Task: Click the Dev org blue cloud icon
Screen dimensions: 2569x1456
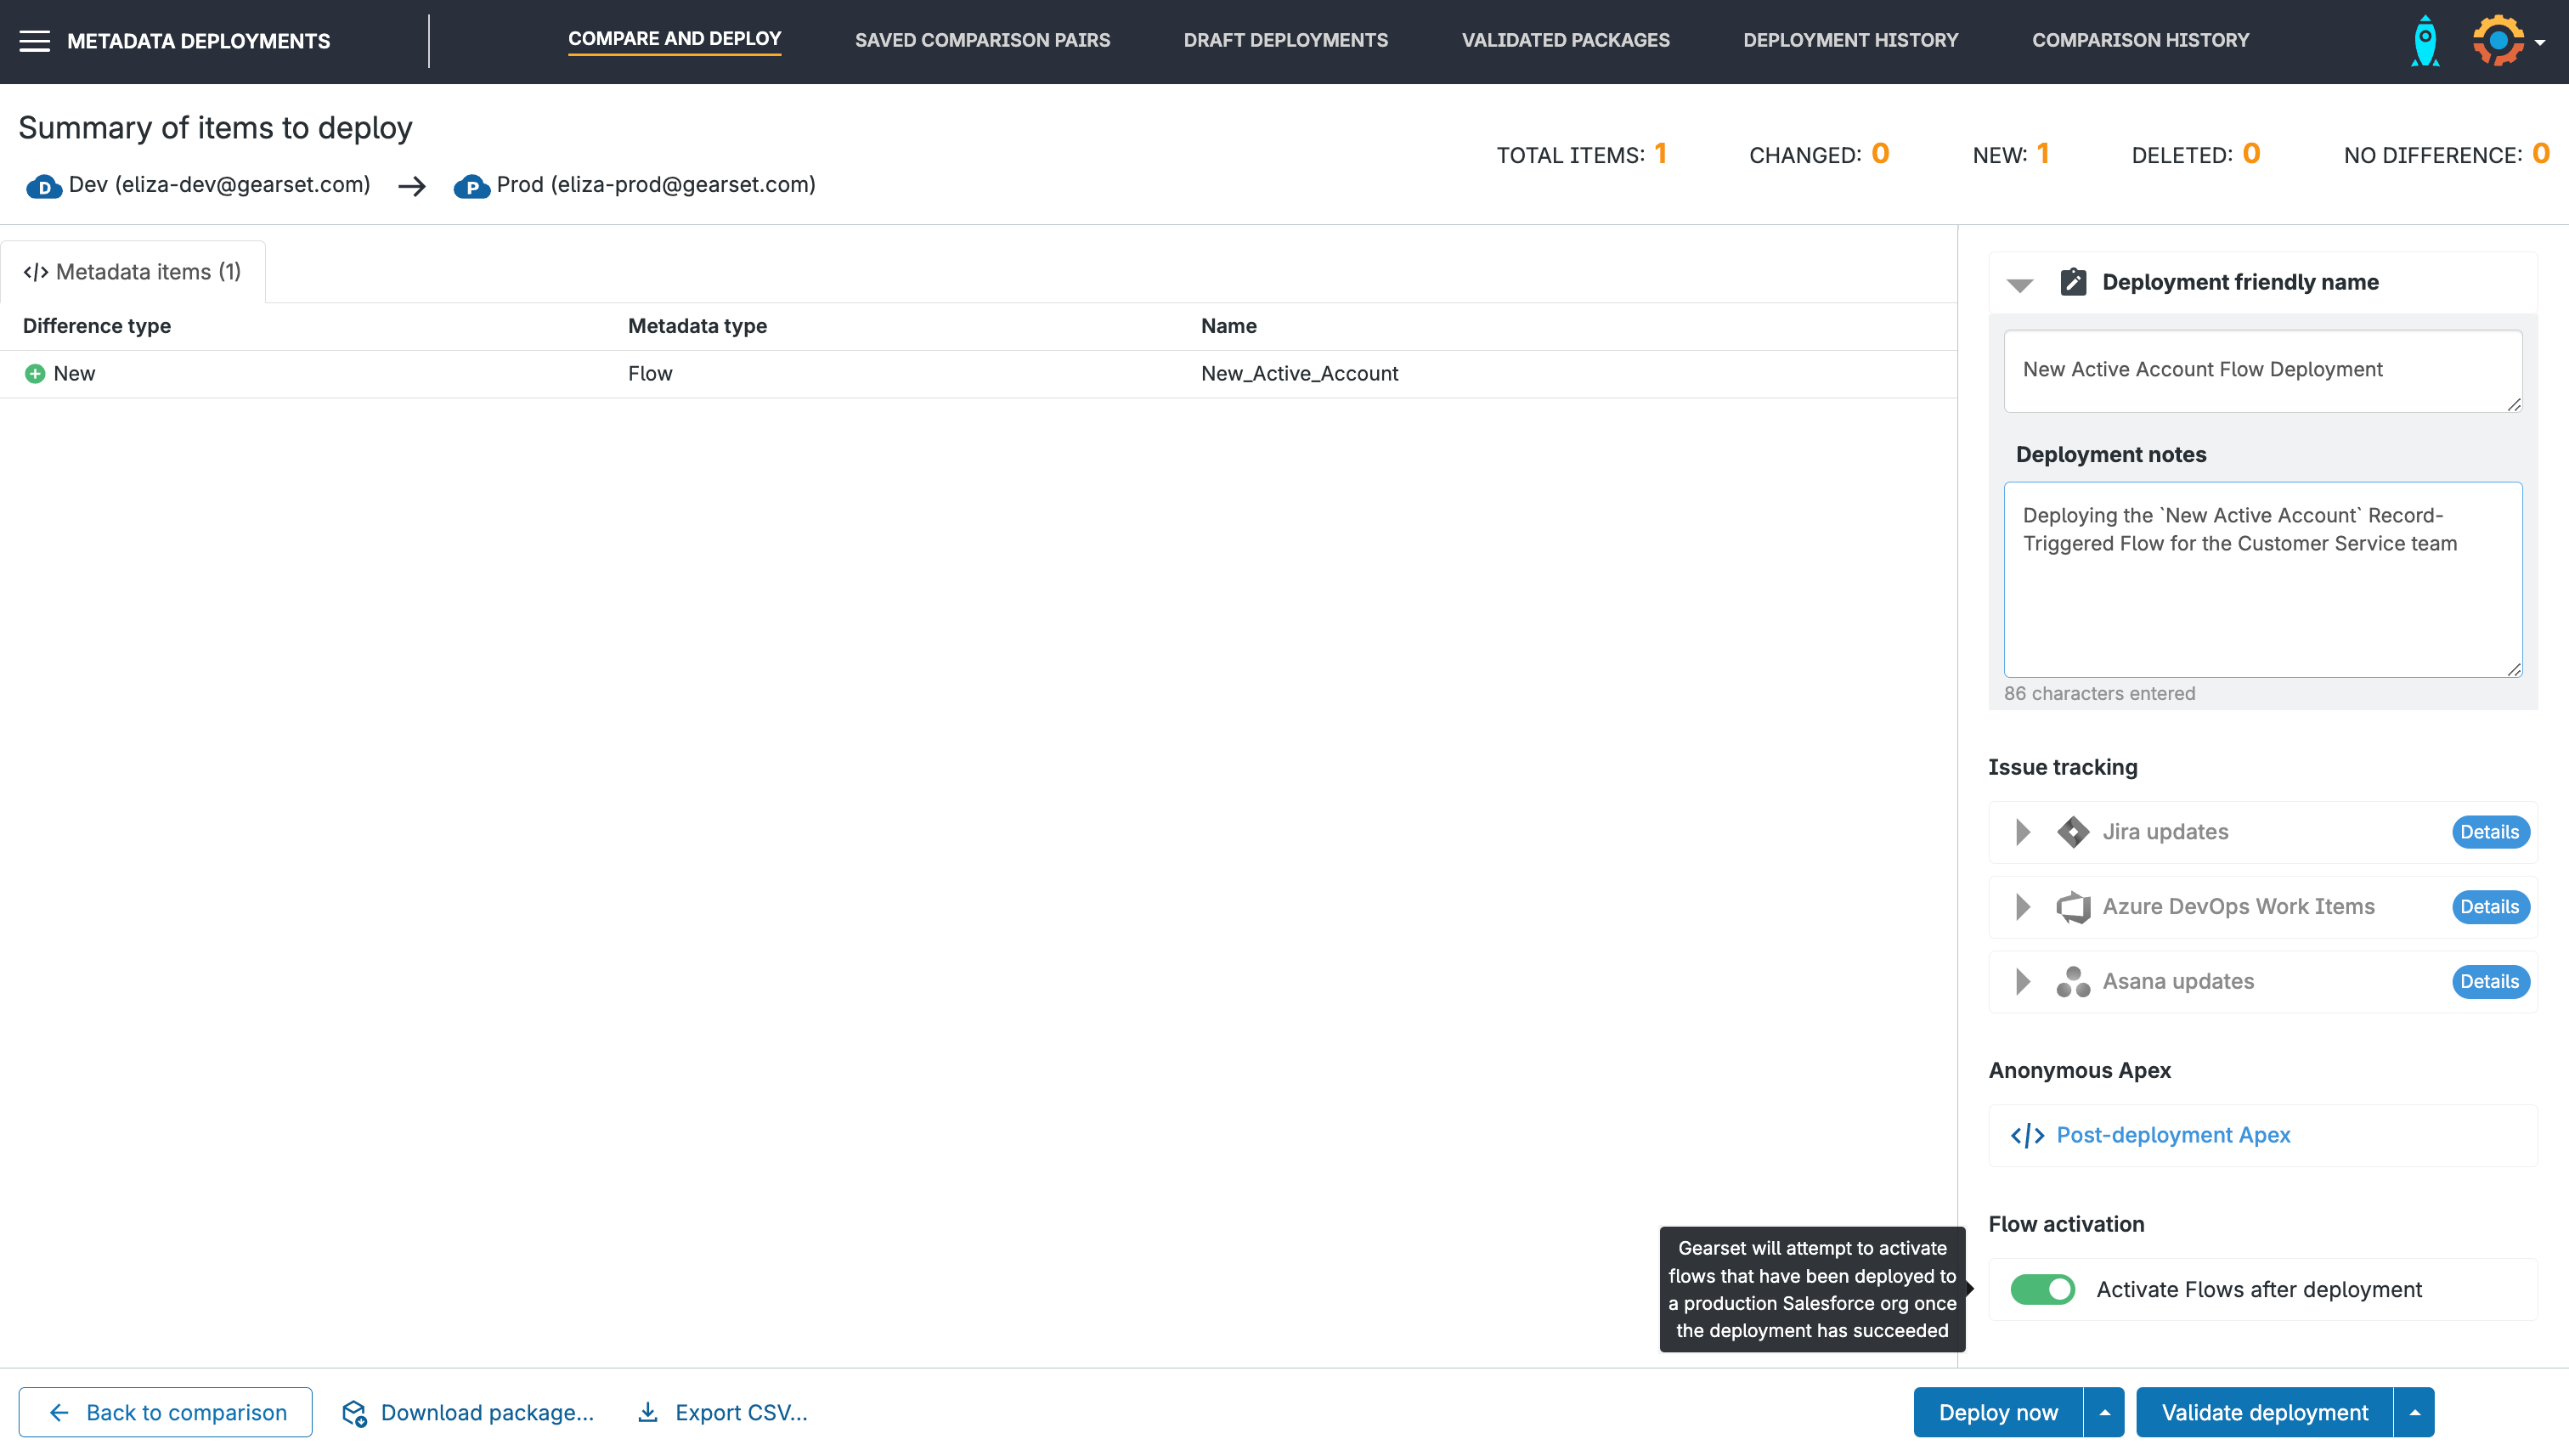Action: point(44,186)
